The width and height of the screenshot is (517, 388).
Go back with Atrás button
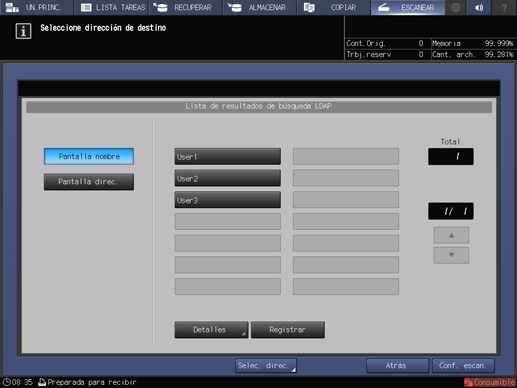click(x=397, y=366)
